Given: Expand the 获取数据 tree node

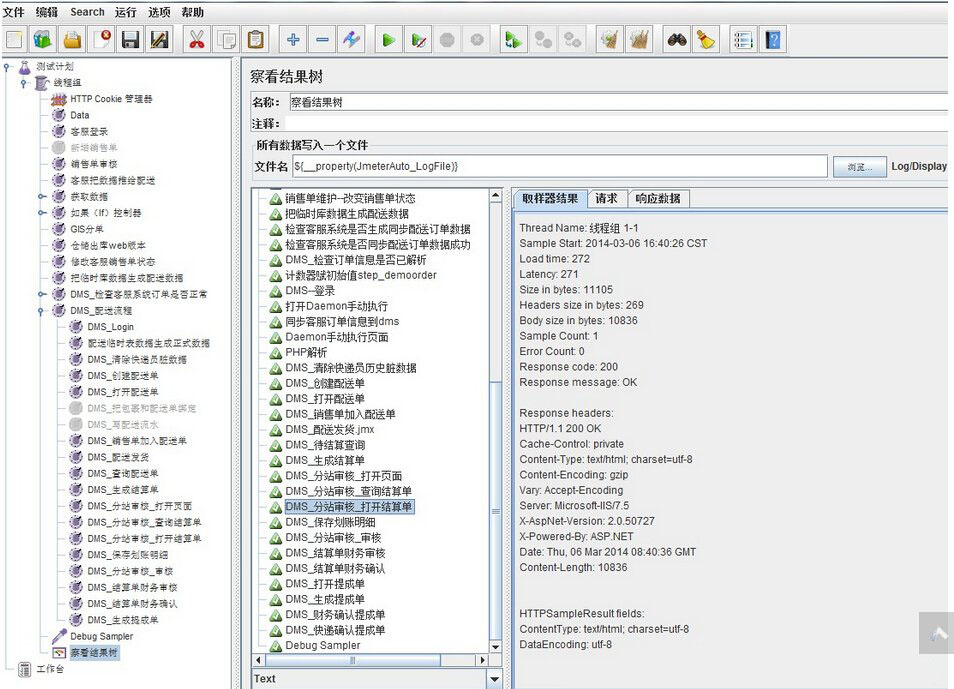Looking at the screenshot, I should (x=42, y=197).
